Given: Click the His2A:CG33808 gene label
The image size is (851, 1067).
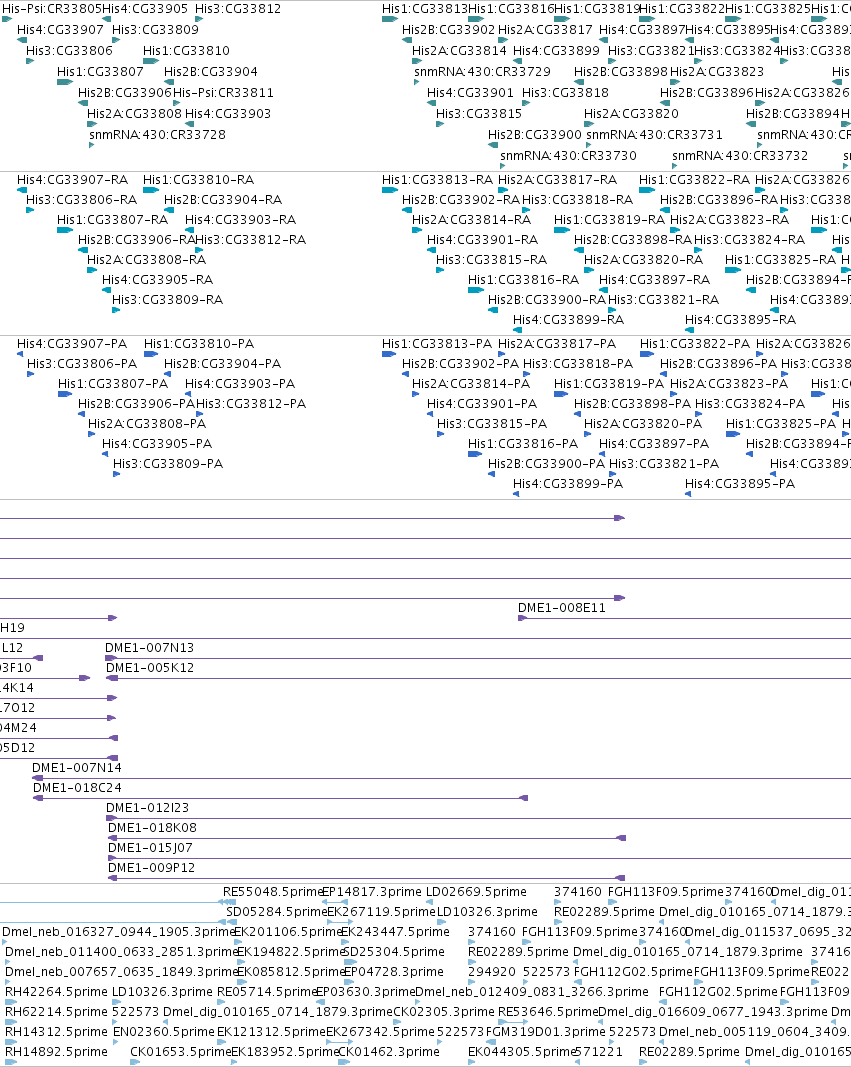Looking at the screenshot, I should click(x=135, y=114).
